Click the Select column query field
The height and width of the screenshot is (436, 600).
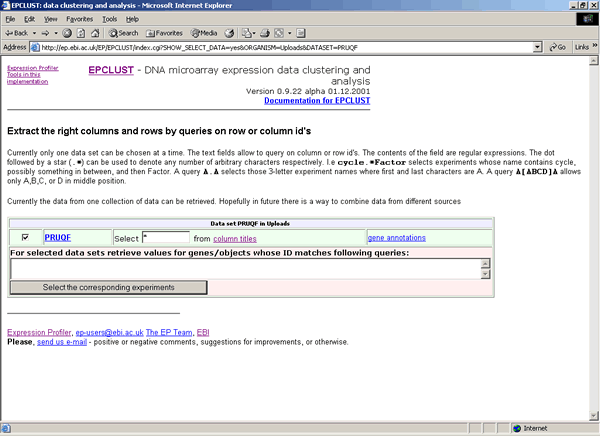click(166, 237)
